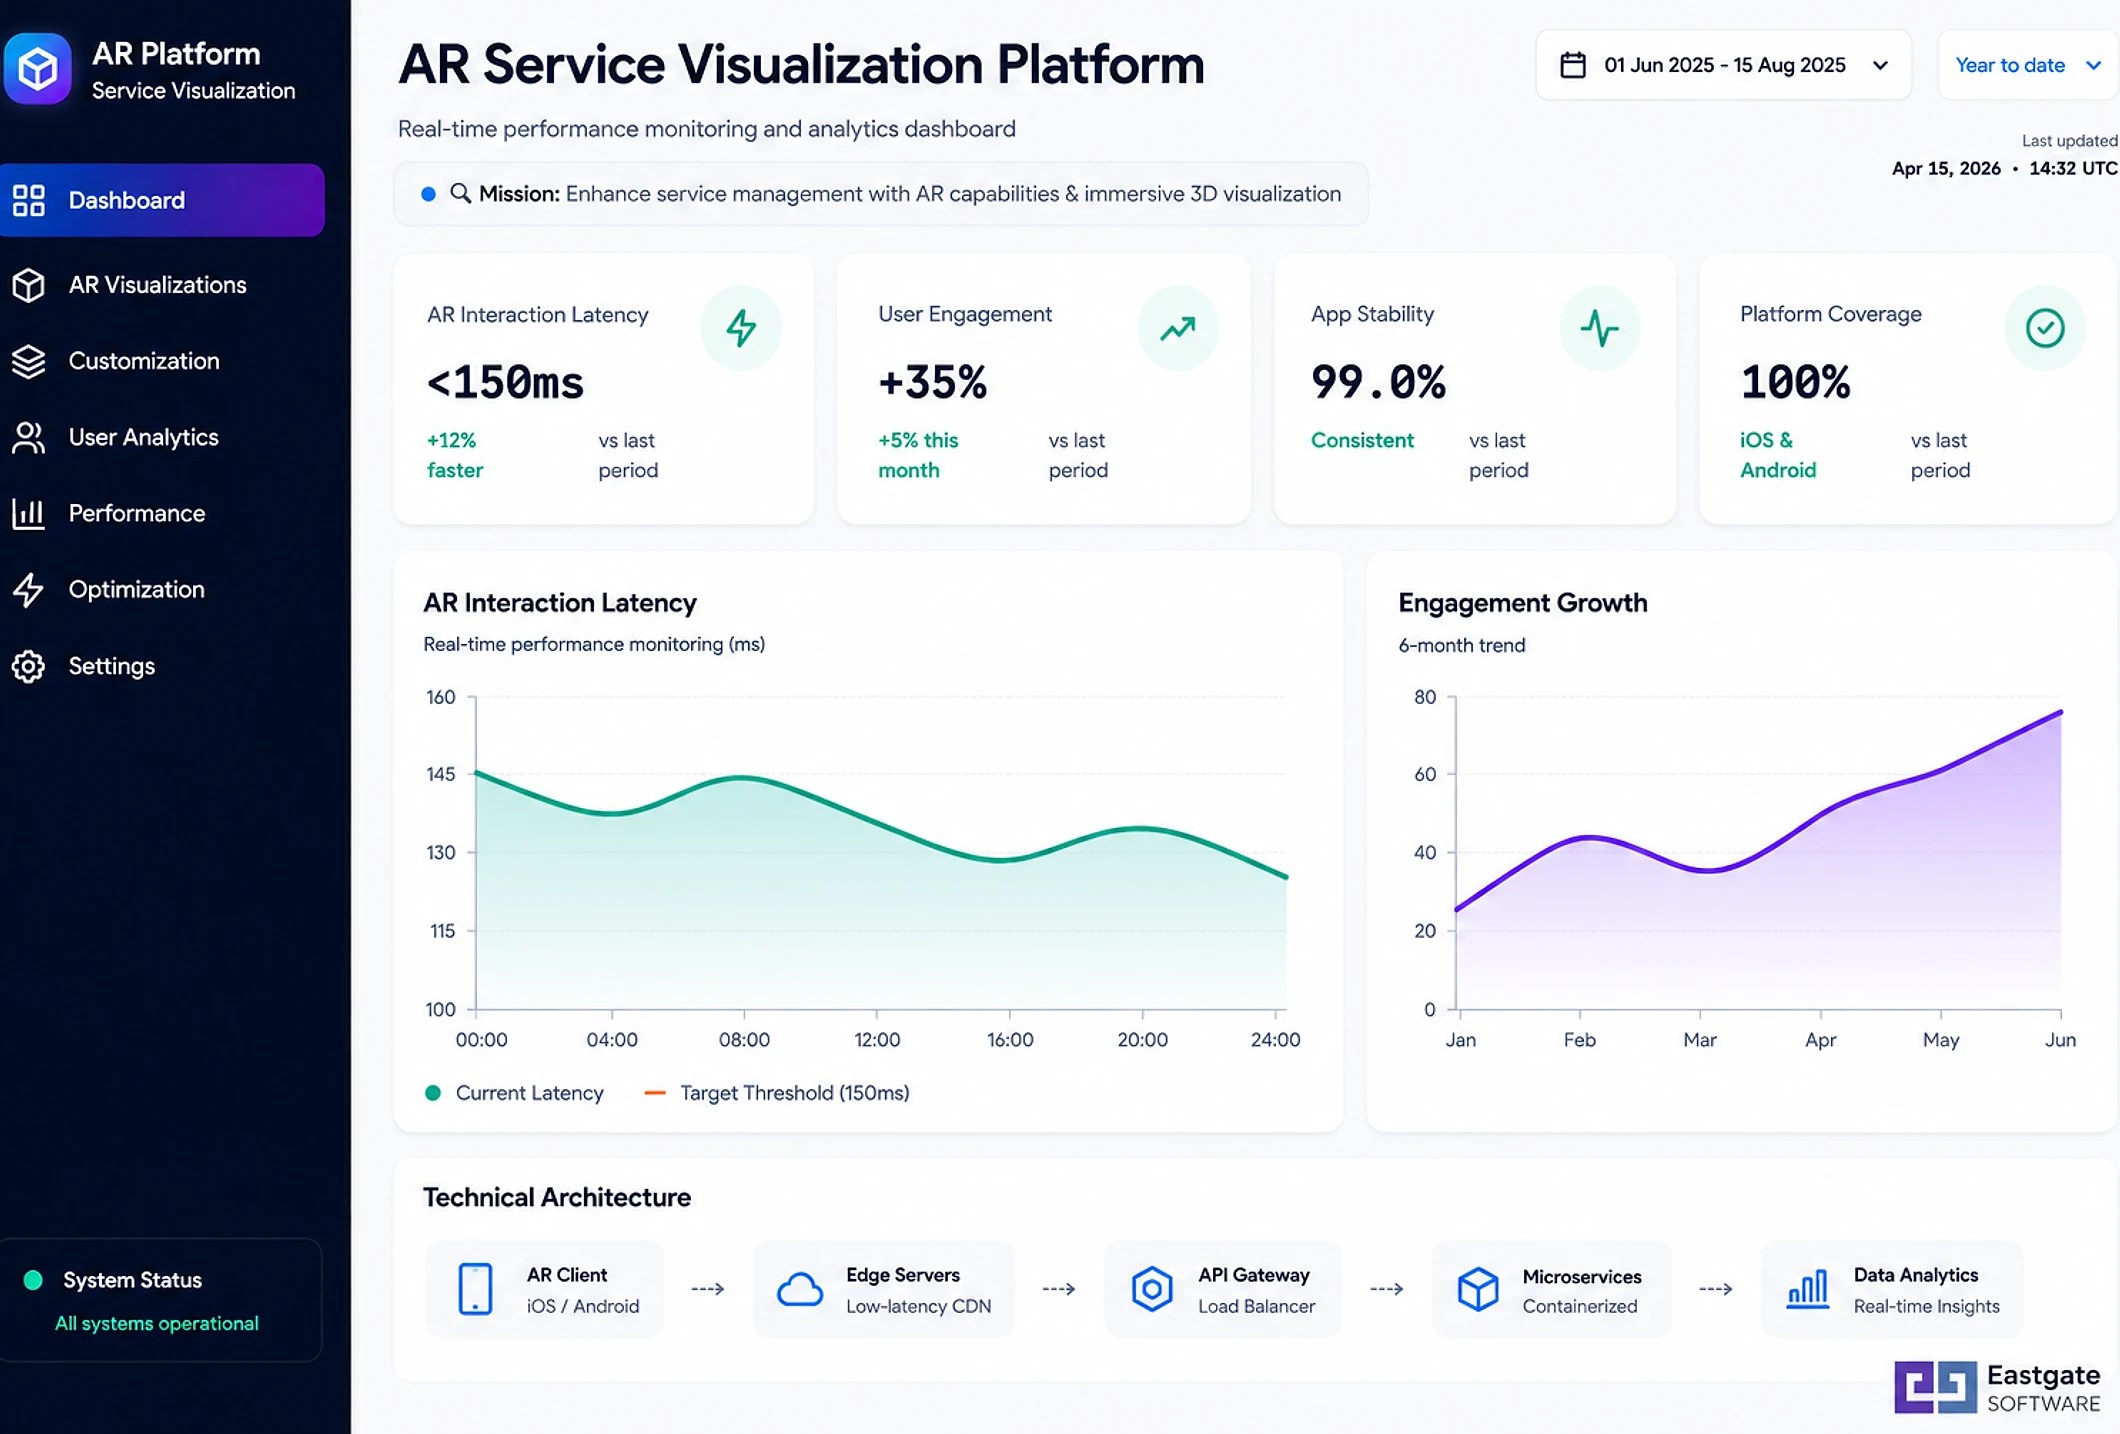This screenshot has height=1434, width=2120.
Task: Click the Dashboard grid icon
Action: (x=28, y=200)
